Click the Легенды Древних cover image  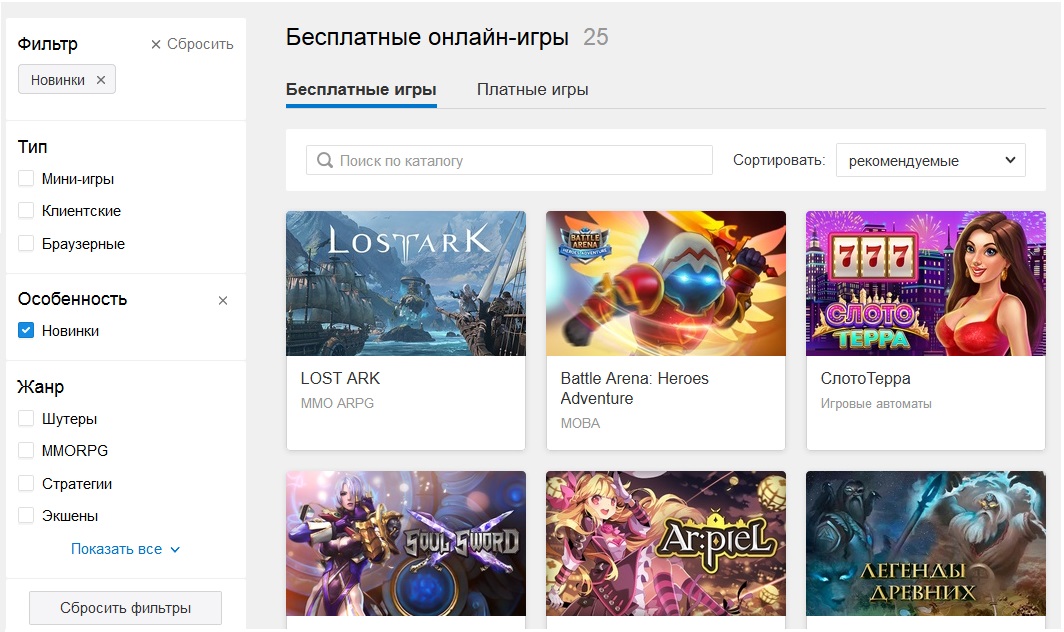[x=926, y=543]
